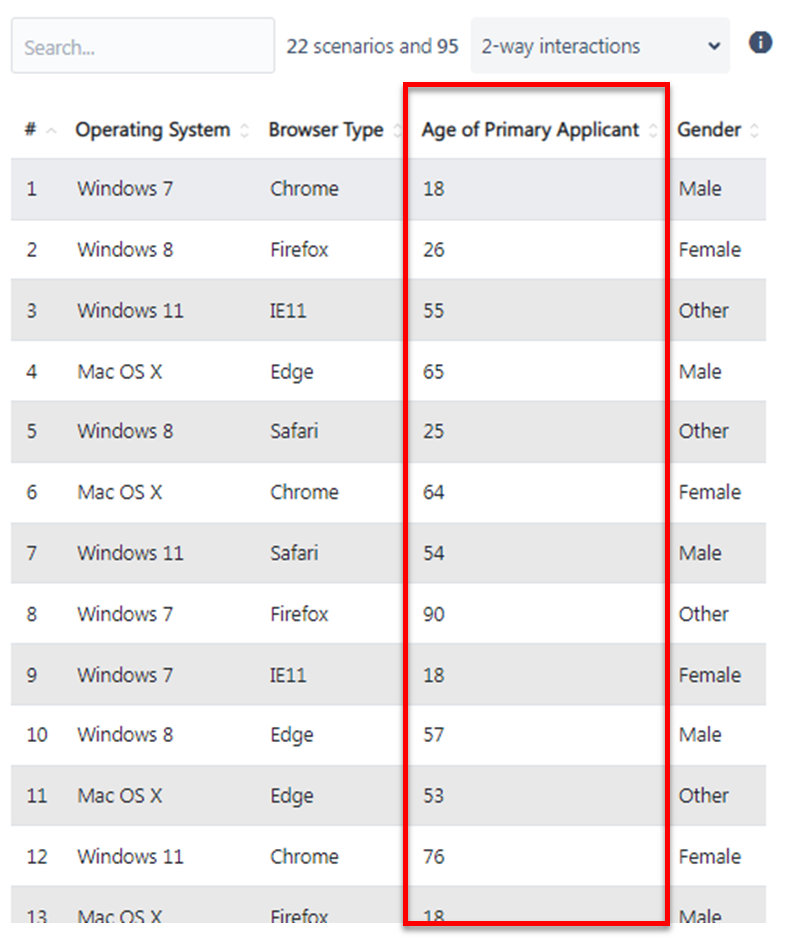The width and height of the screenshot is (788, 939).
Task: Click the age 65 cell in row 4
Action: pyautogui.click(x=434, y=371)
